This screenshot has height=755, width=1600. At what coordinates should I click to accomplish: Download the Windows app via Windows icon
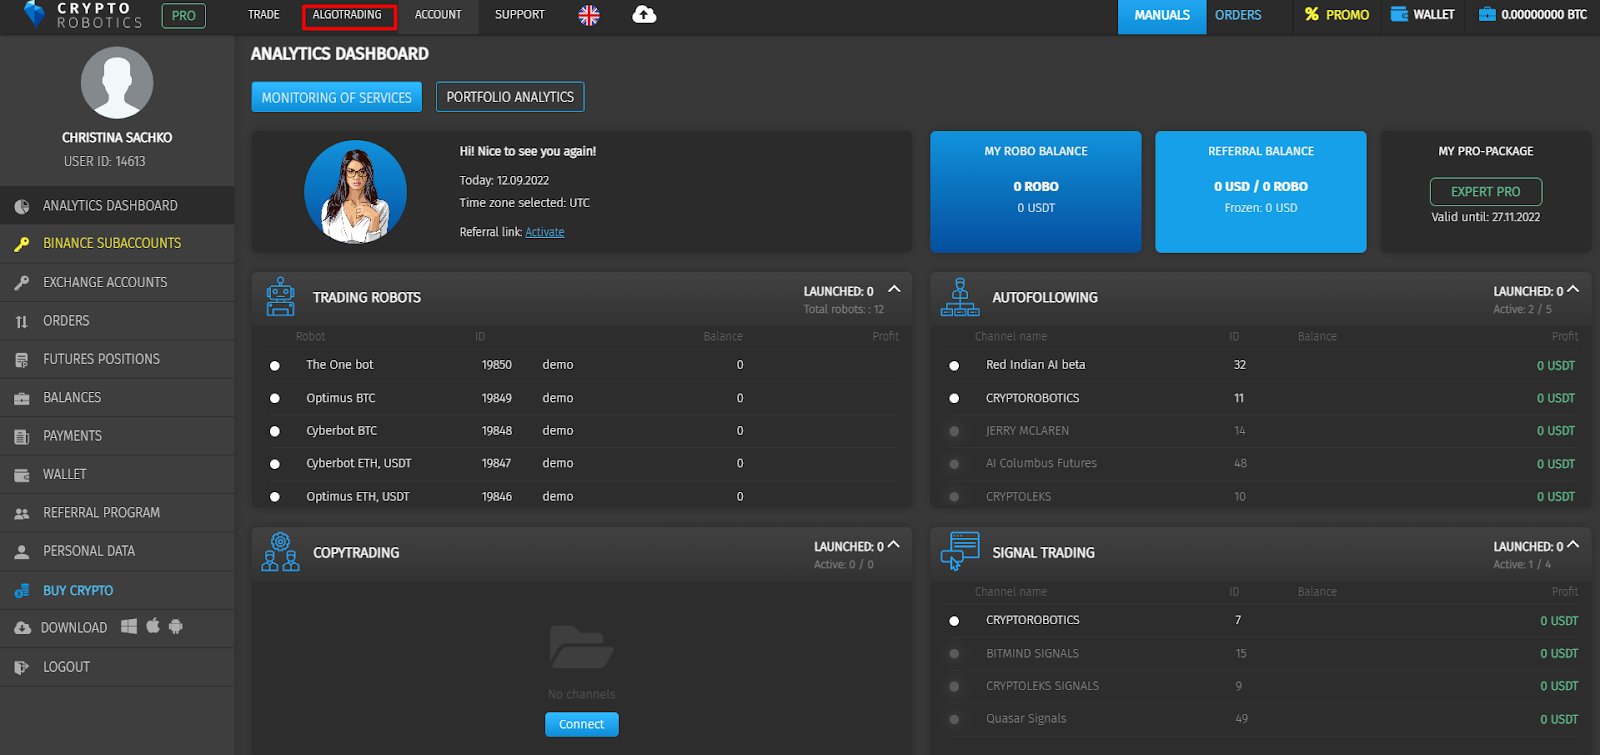(129, 626)
